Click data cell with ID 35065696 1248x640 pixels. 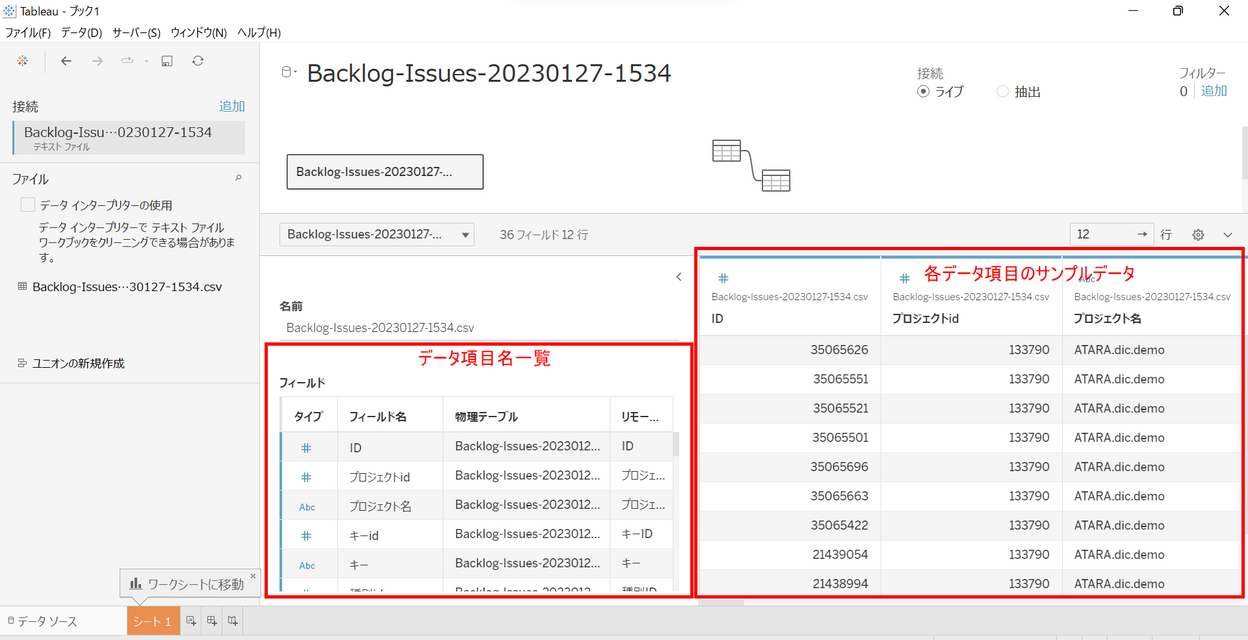tap(790, 467)
